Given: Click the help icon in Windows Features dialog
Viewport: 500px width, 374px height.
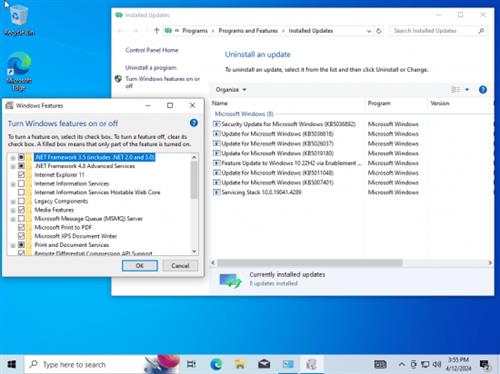Looking at the screenshot, I should [x=194, y=123].
